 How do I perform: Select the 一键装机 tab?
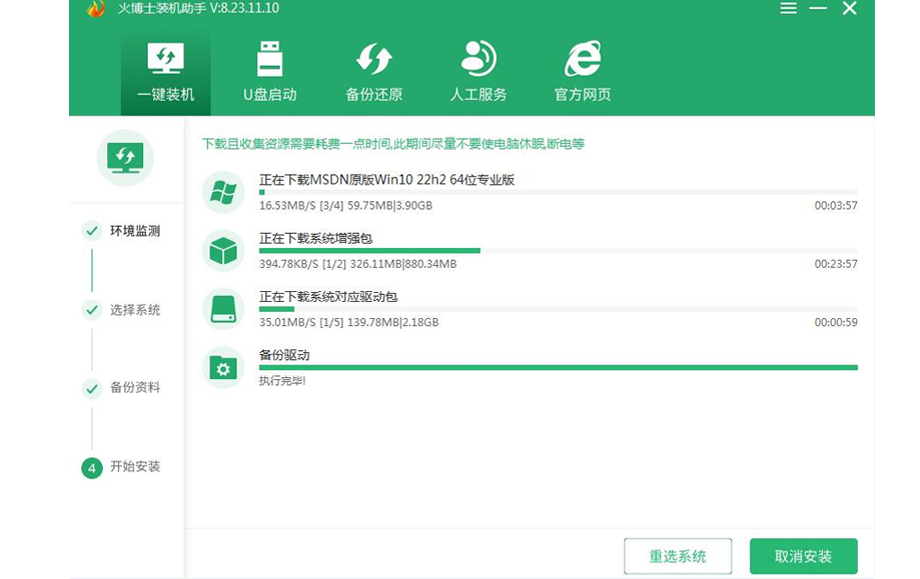tap(165, 72)
